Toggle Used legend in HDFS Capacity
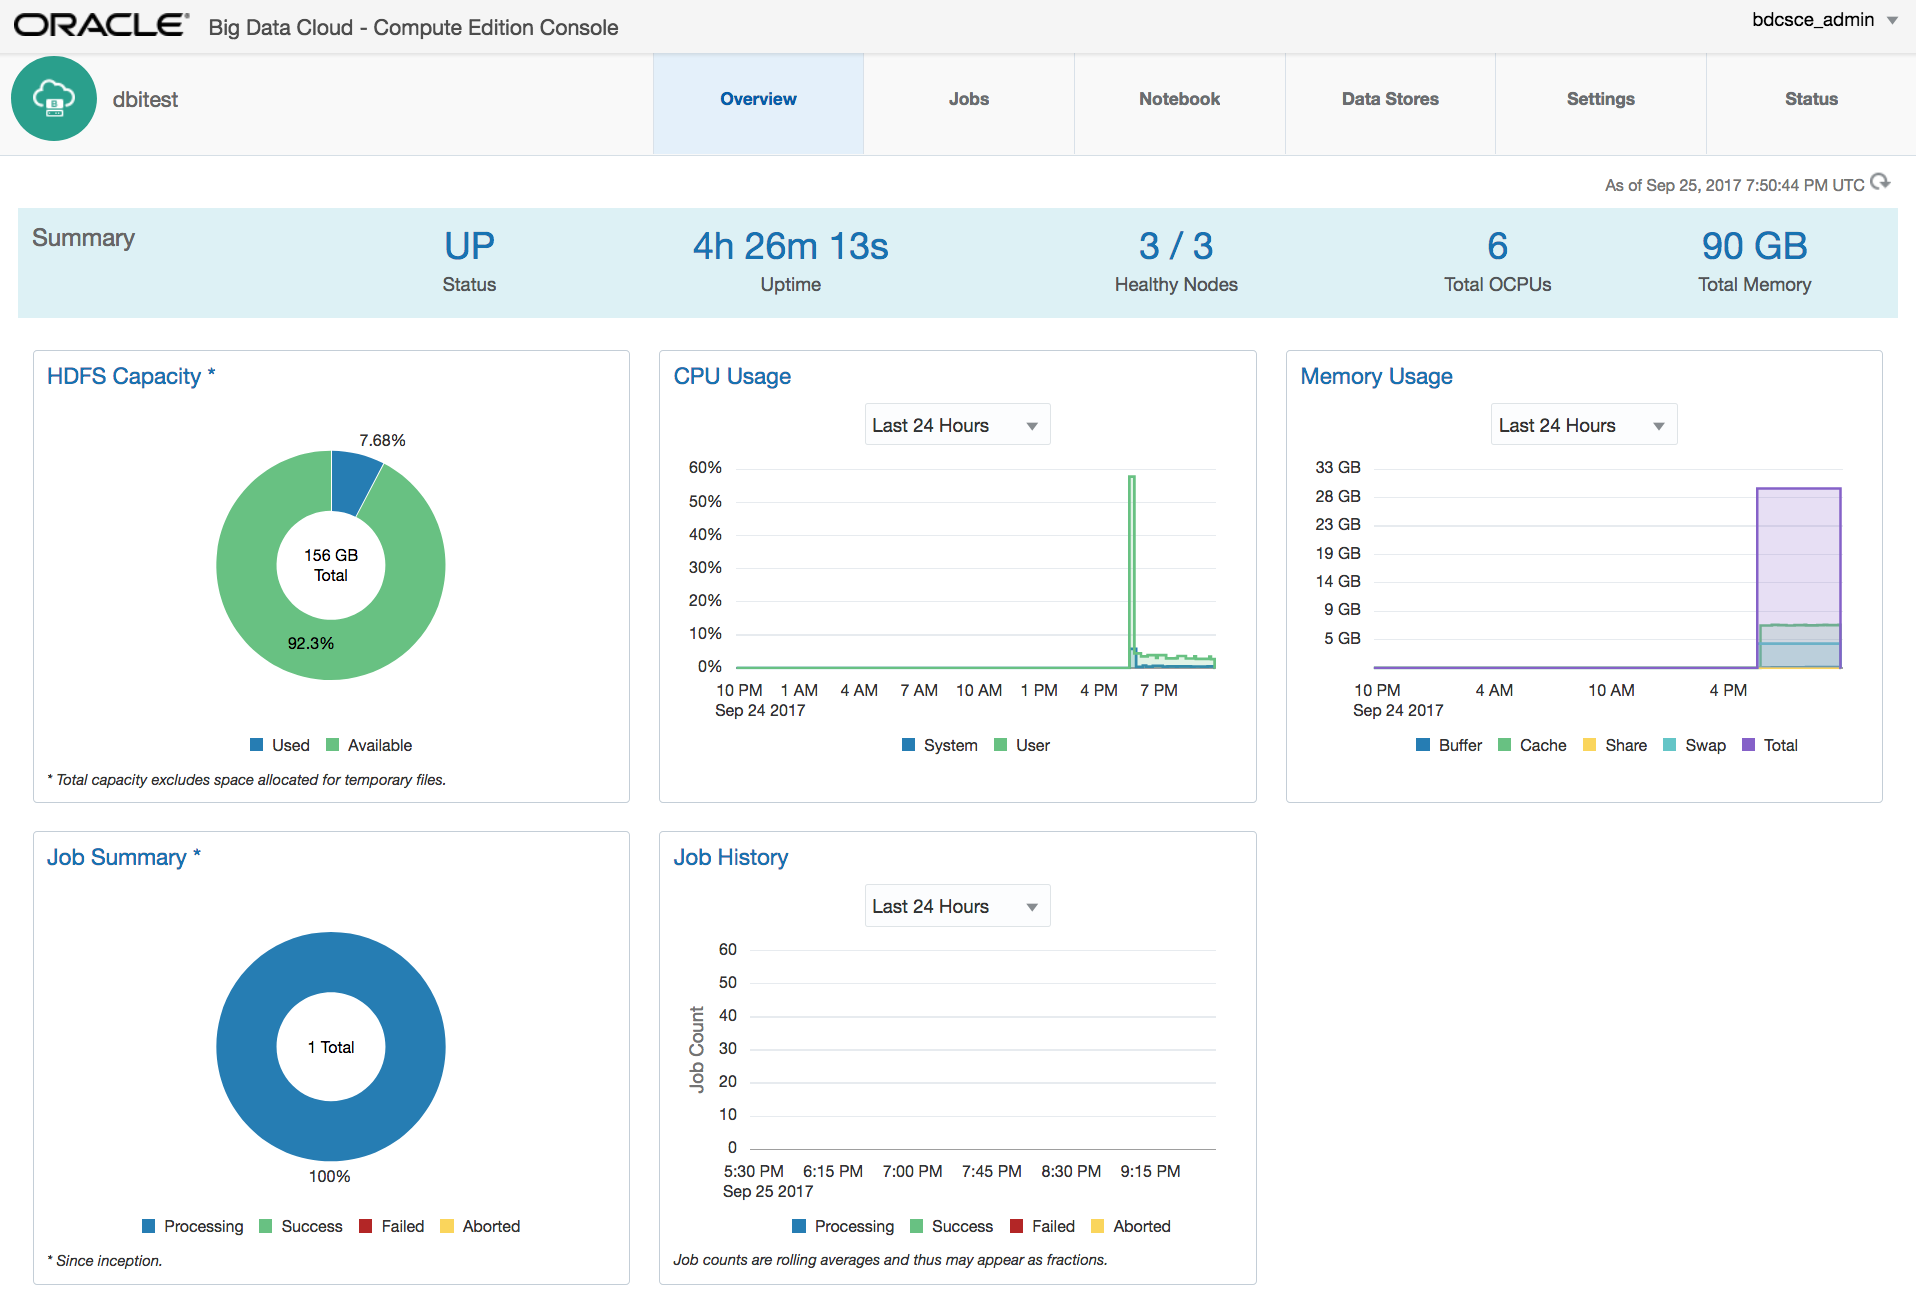This screenshot has width=1916, height=1296. tap(280, 745)
